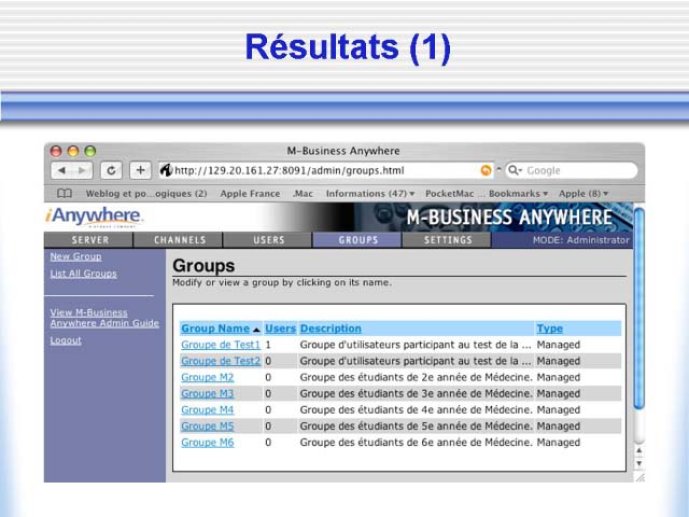Open the Groupe M4 group
This screenshot has height=517, width=689.
click(207, 410)
